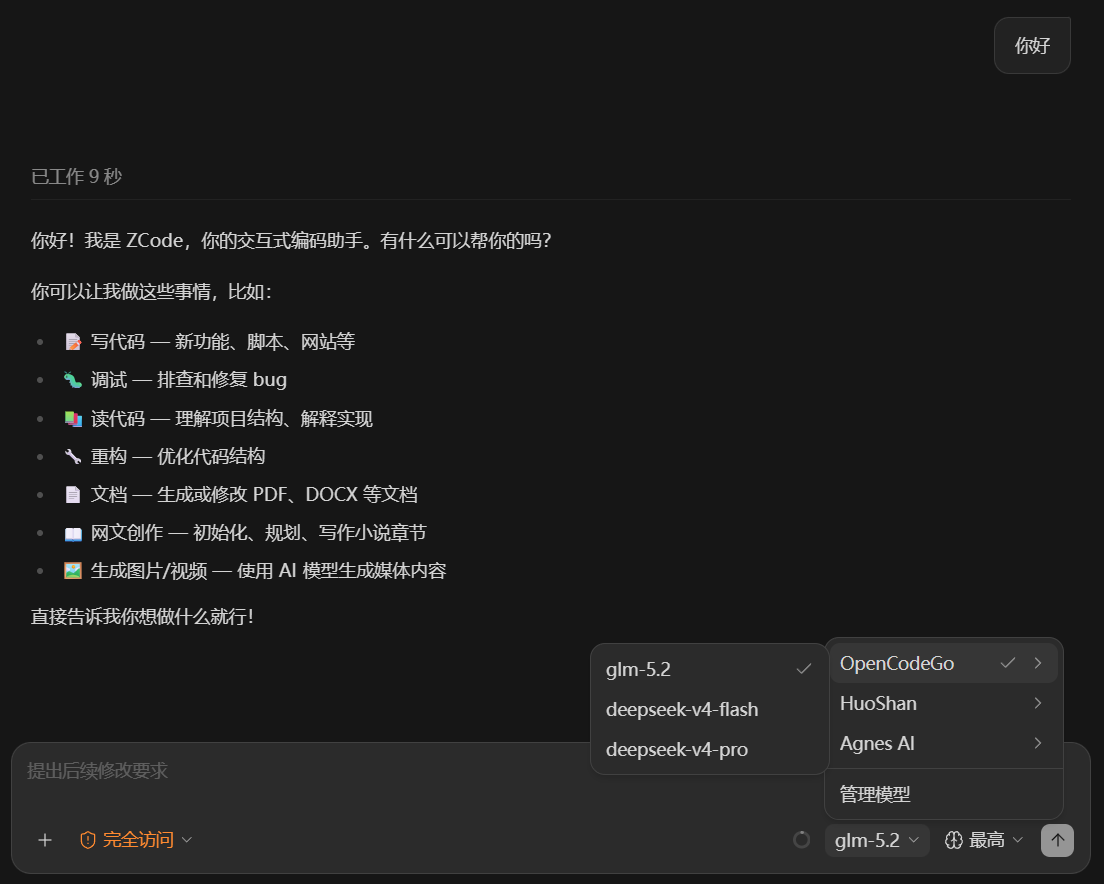Click the text 文档 — 生成或修改 PDF、DOCX 等文档
The height and width of the screenshot is (884, 1104).
(x=254, y=495)
